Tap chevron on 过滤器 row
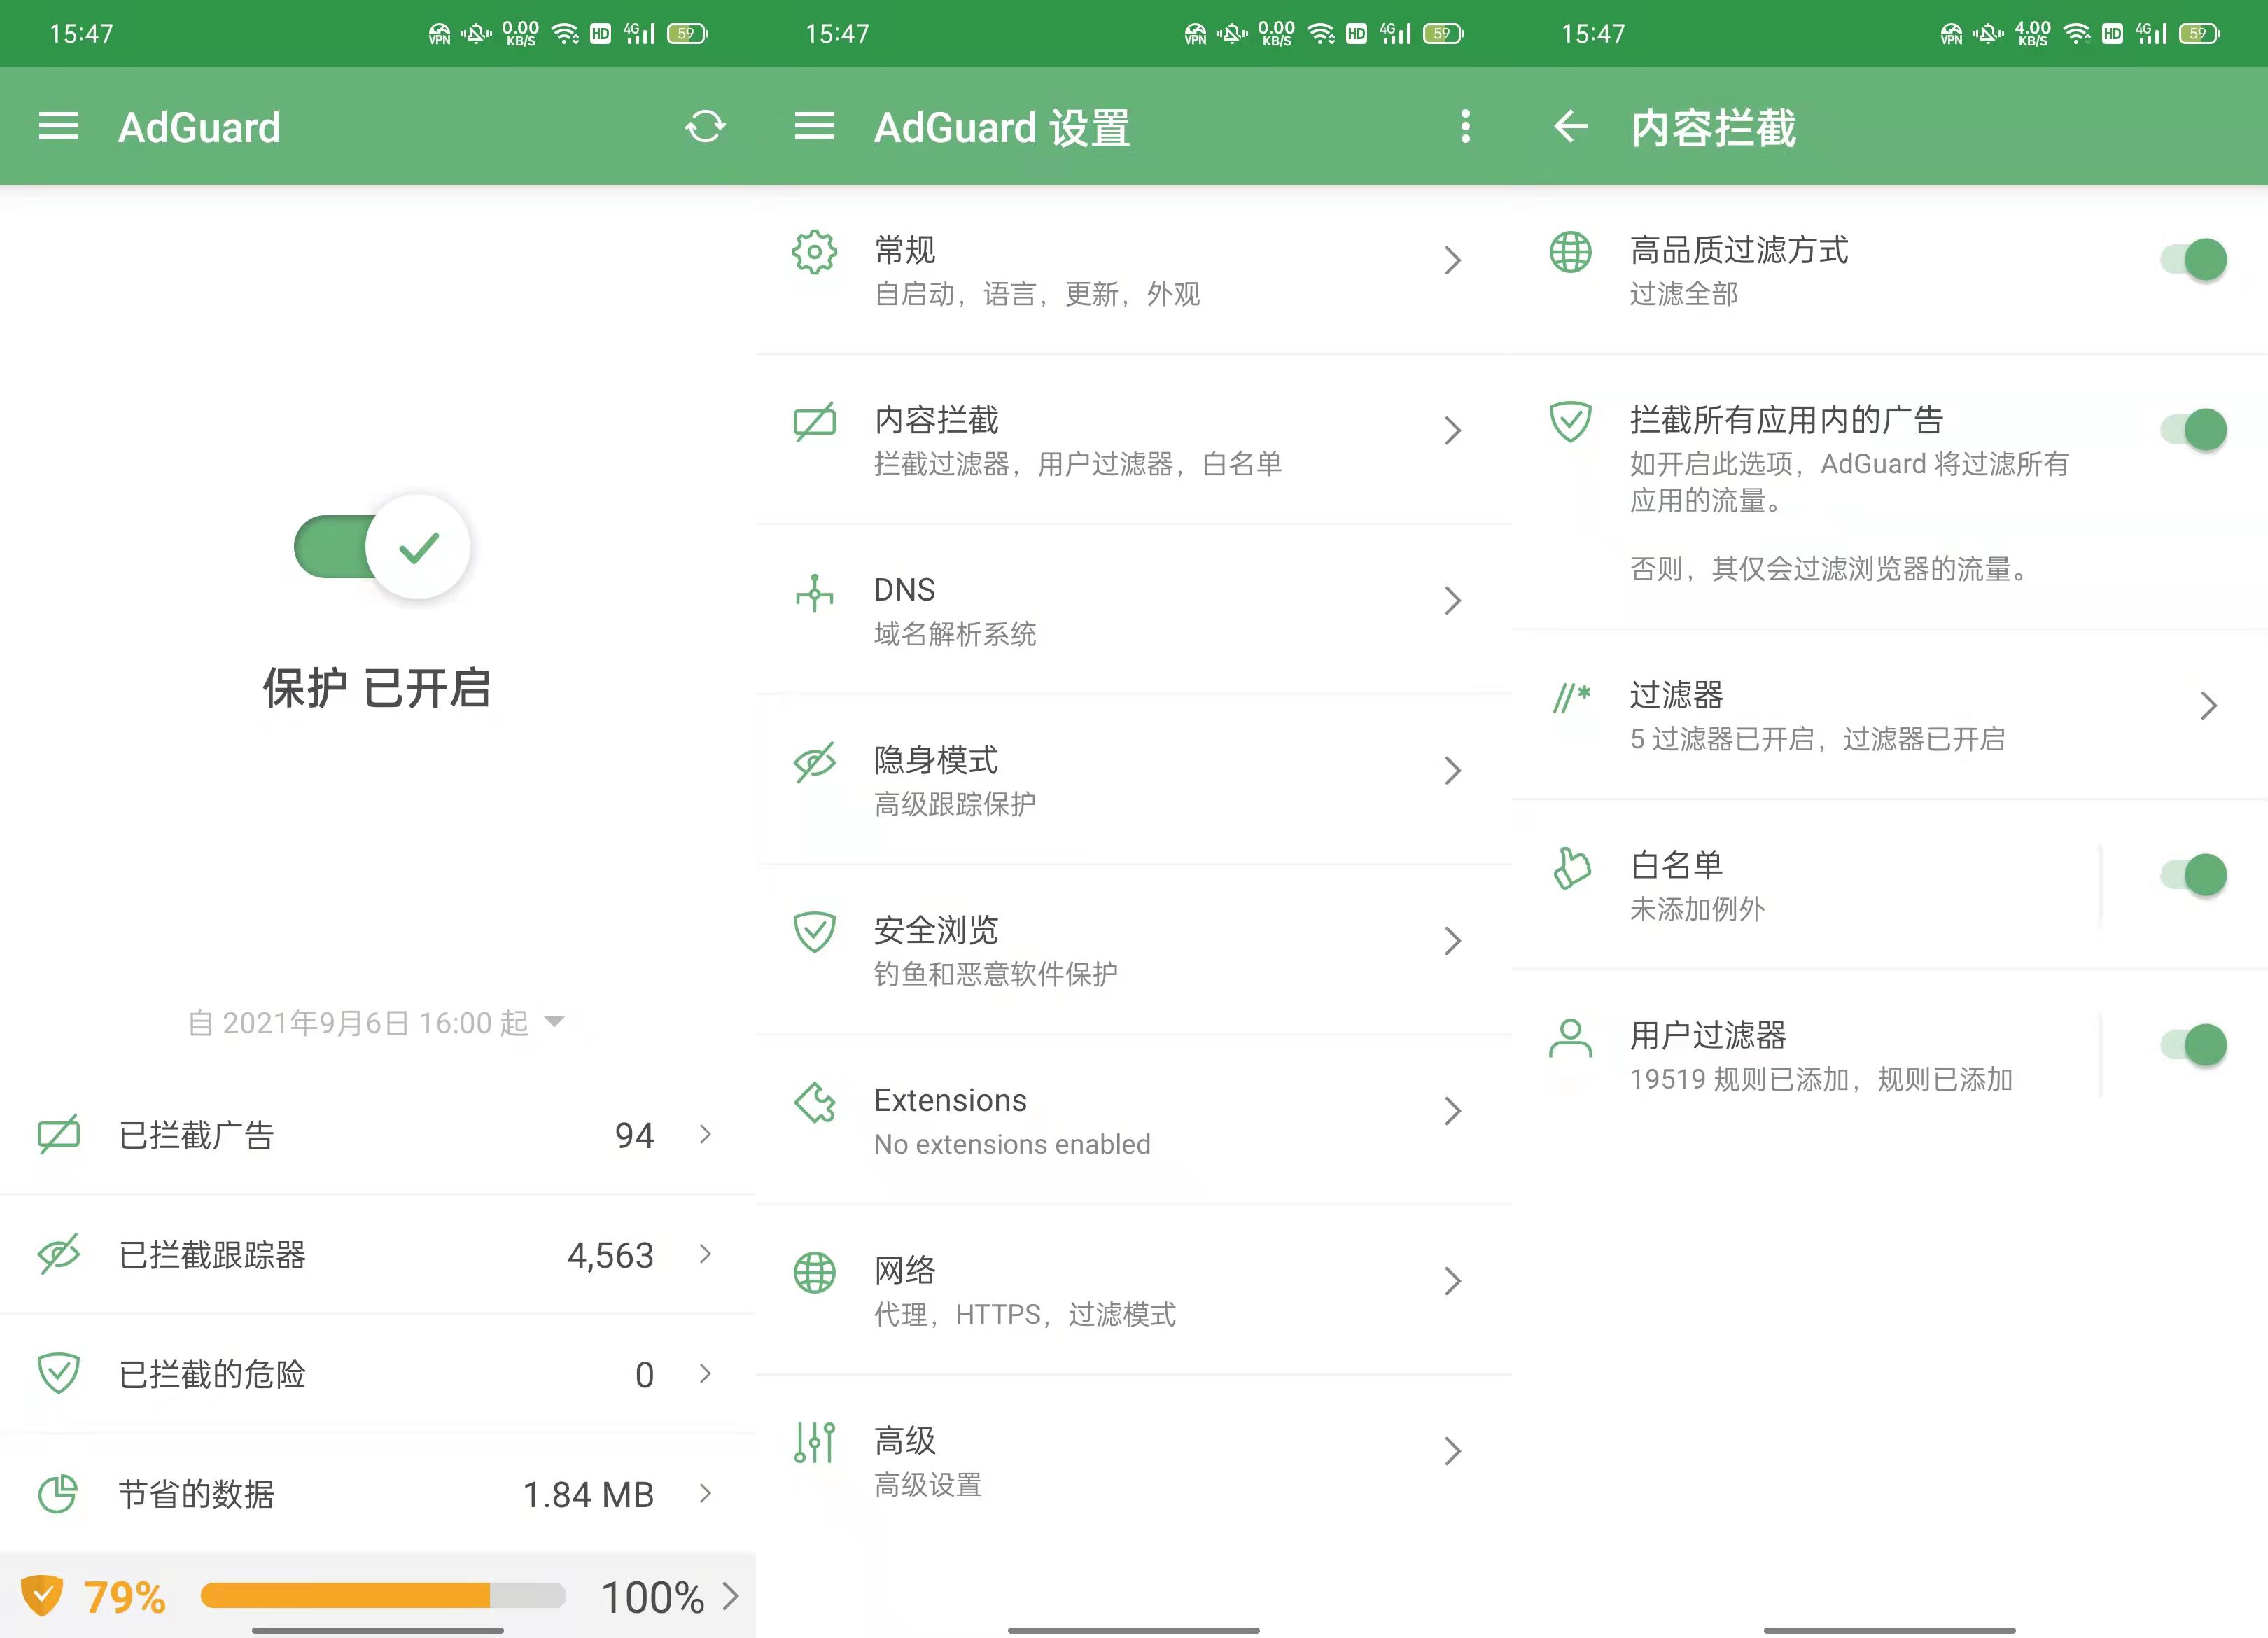This screenshot has width=2268, height=1638. (x=2209, y=705)
